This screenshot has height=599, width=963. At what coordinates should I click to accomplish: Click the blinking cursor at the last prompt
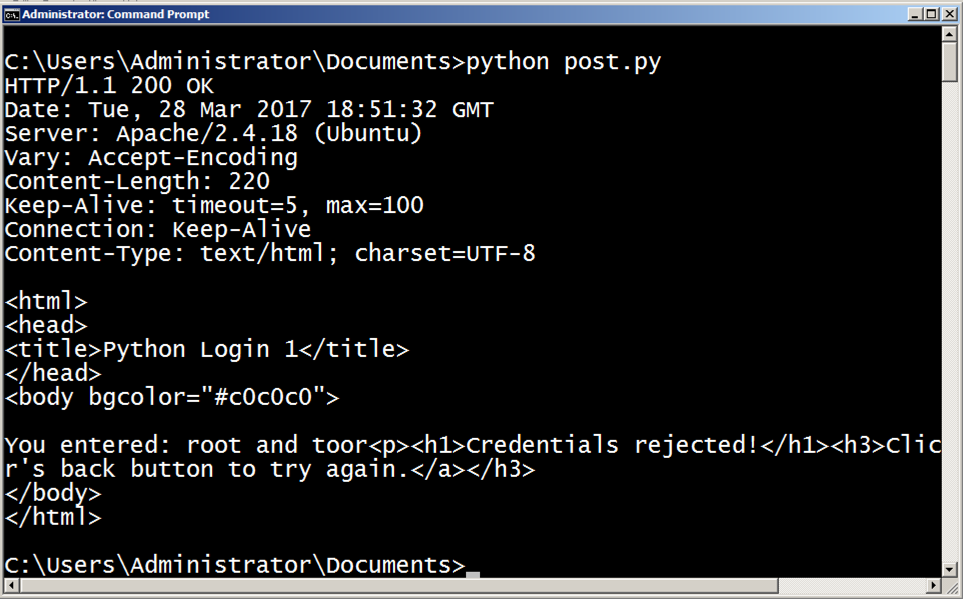(473, 573)
